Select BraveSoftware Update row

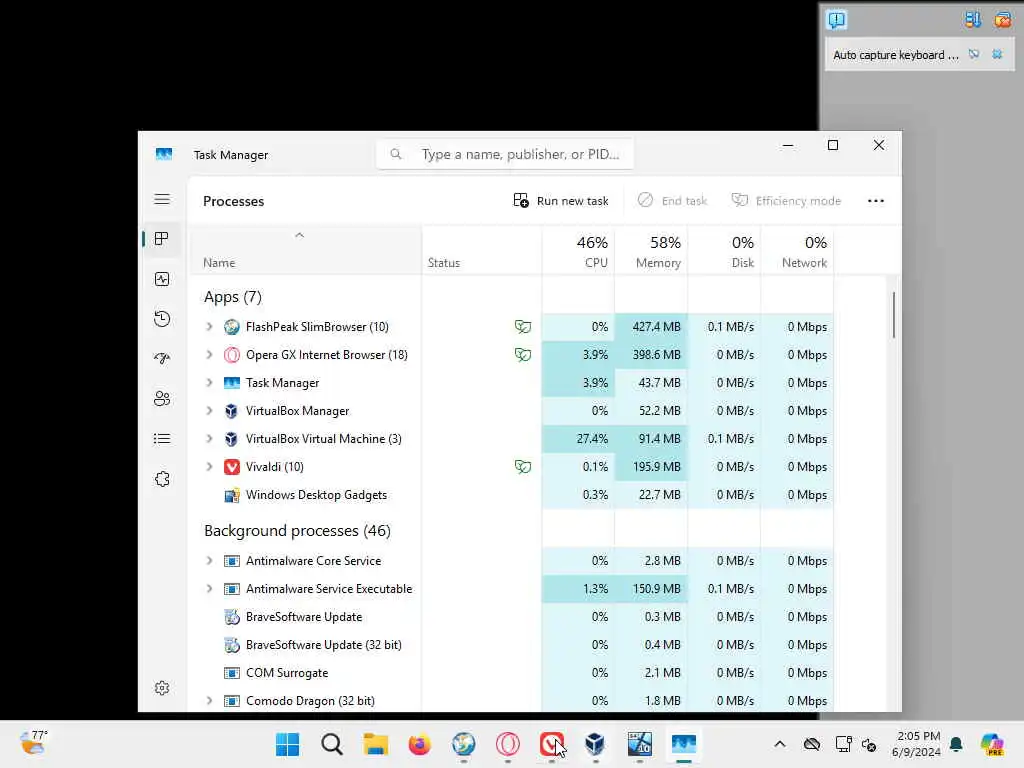(511, 616)
